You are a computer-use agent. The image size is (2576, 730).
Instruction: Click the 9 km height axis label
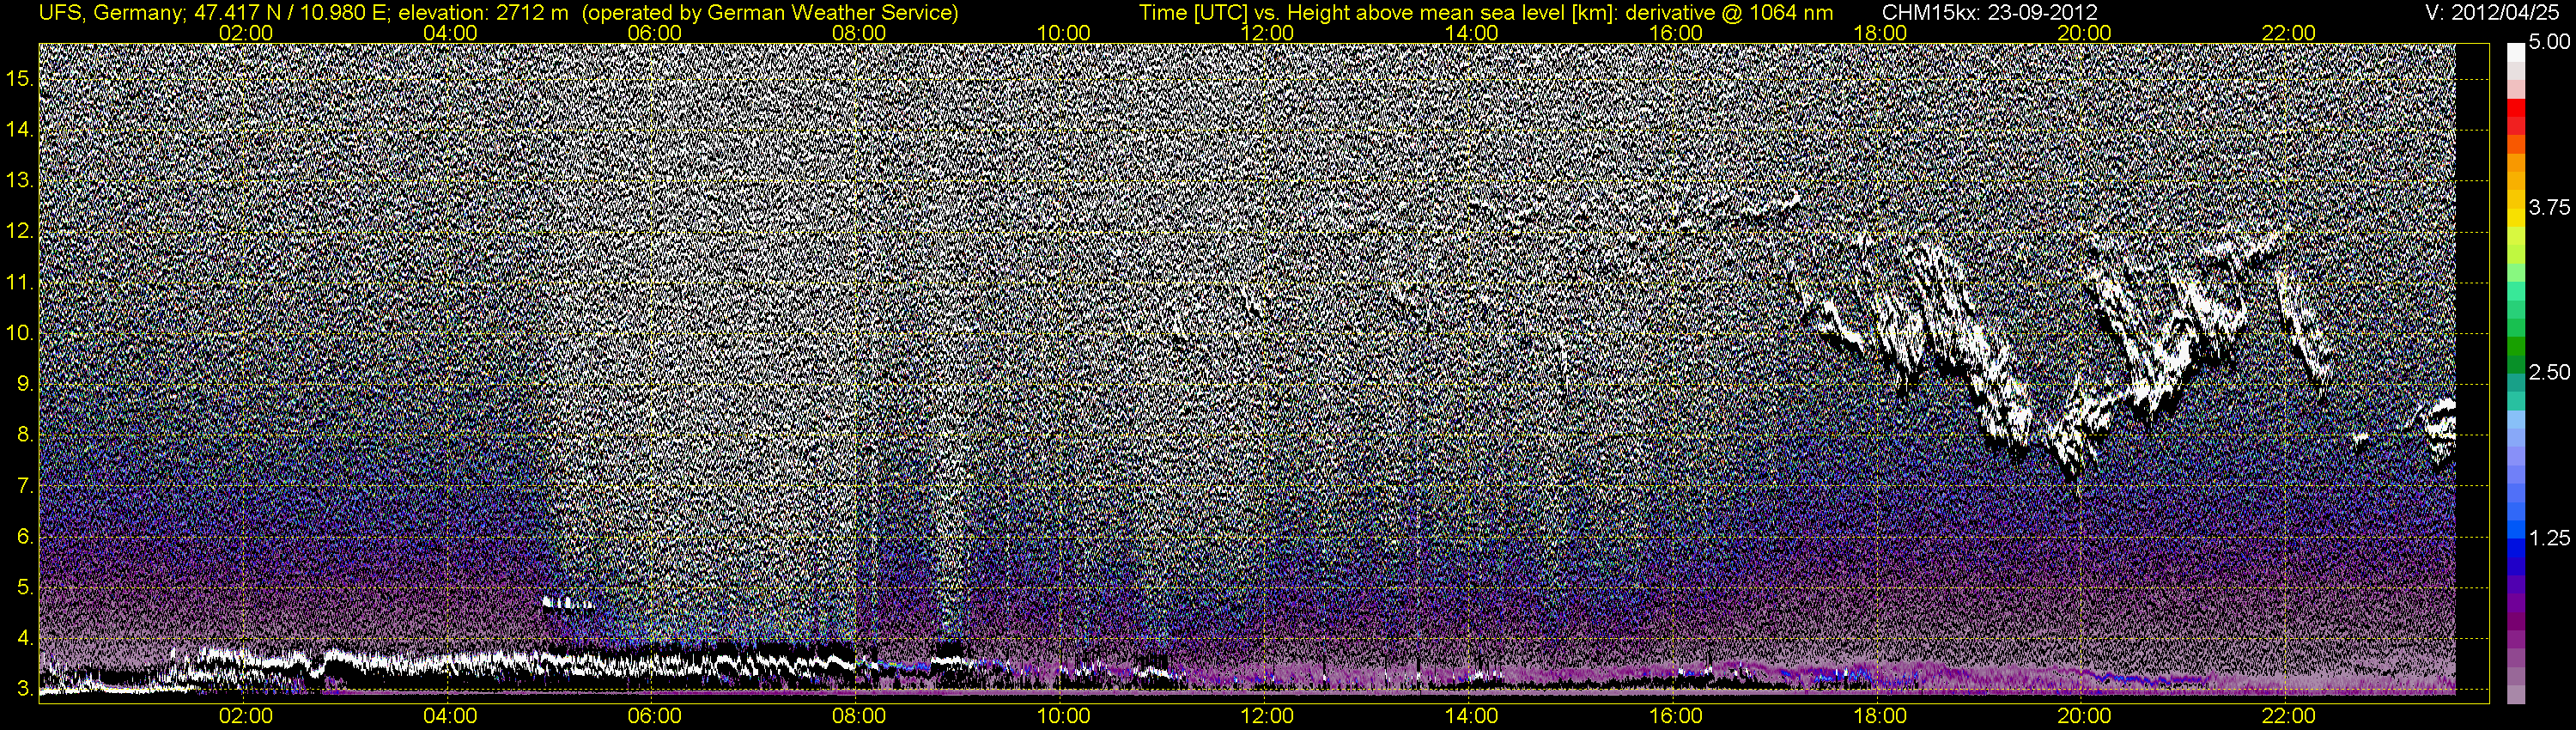tap(25, 384)
